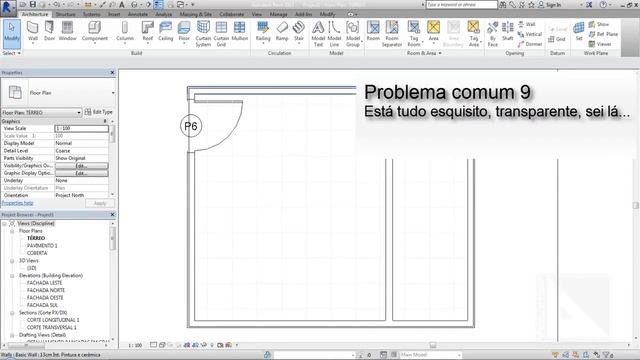Click the Edit Type button
The height and width of the screenshot is (360, 640).
98,112
